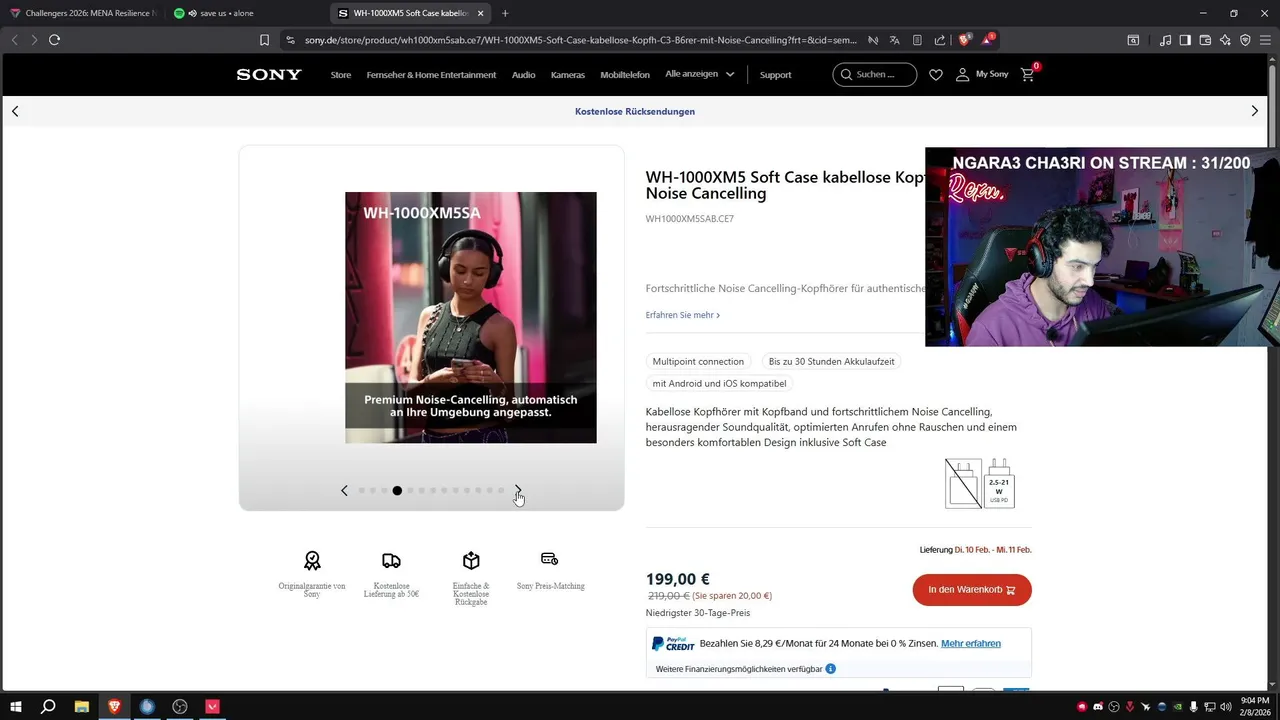Show next product image with gallery arrow
The height and width of the screenshot is (720, 1280).
pos(518,490)
